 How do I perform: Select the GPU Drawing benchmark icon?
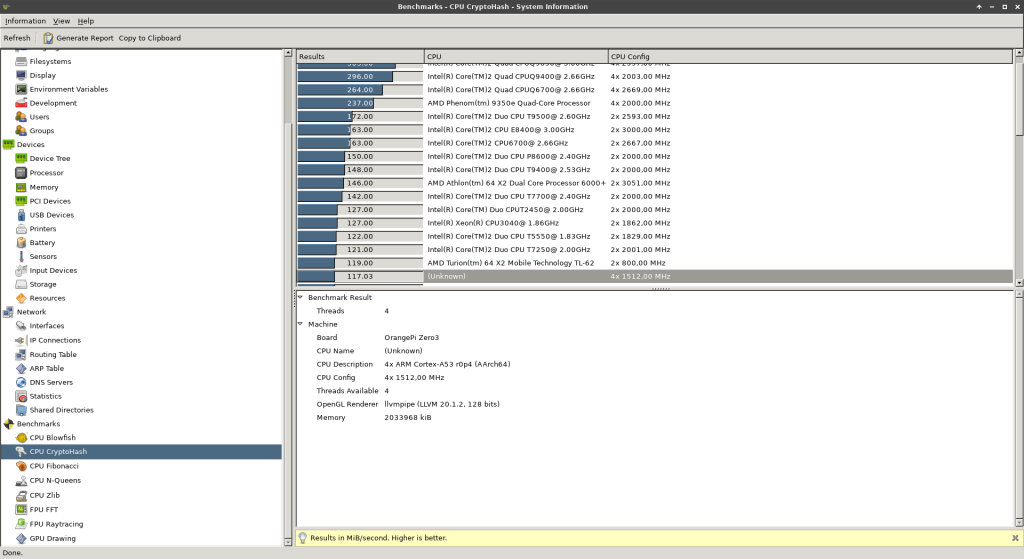coord(22,538)
